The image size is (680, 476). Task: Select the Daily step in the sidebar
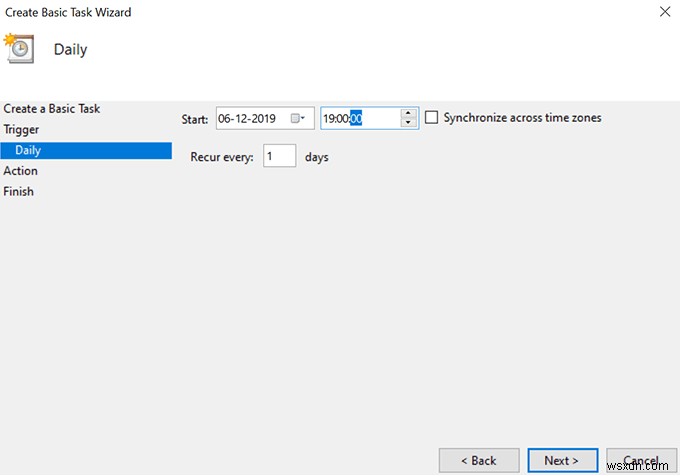(x=86, y=150)
